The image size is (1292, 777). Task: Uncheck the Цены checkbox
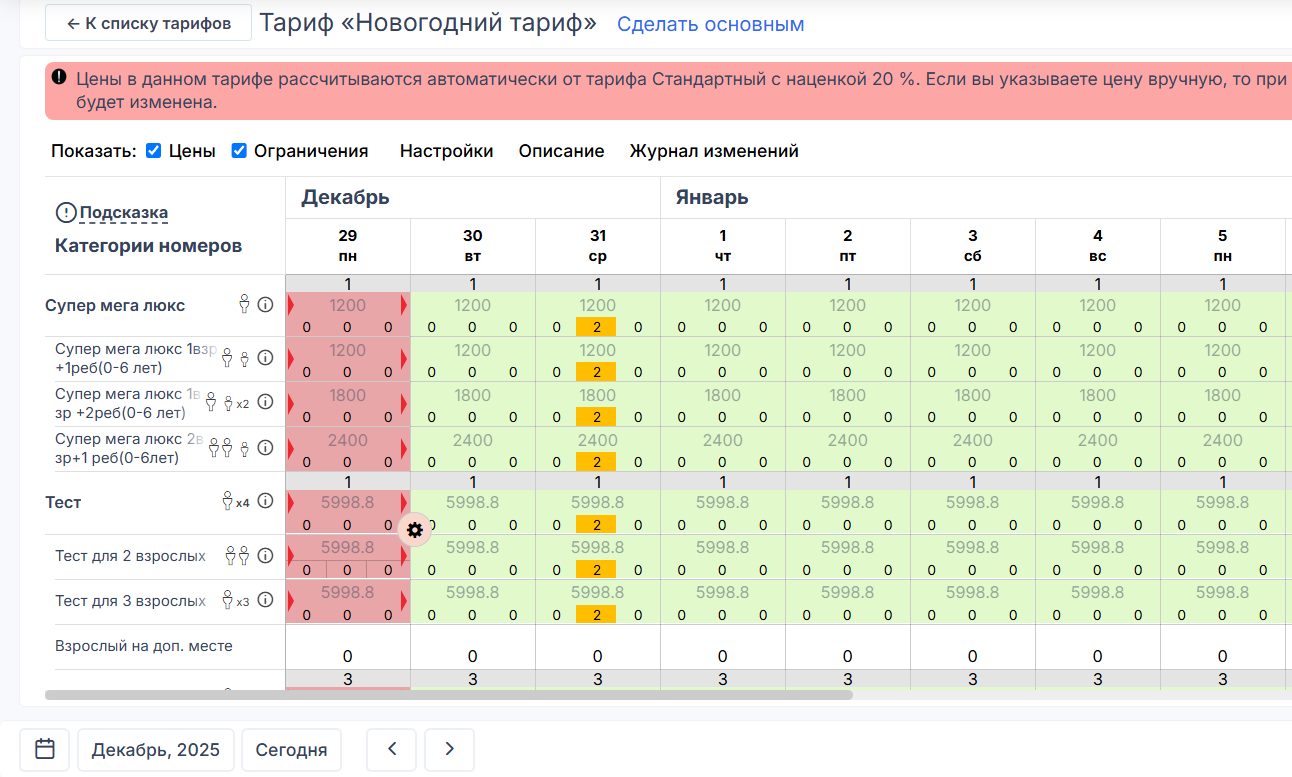154,151
